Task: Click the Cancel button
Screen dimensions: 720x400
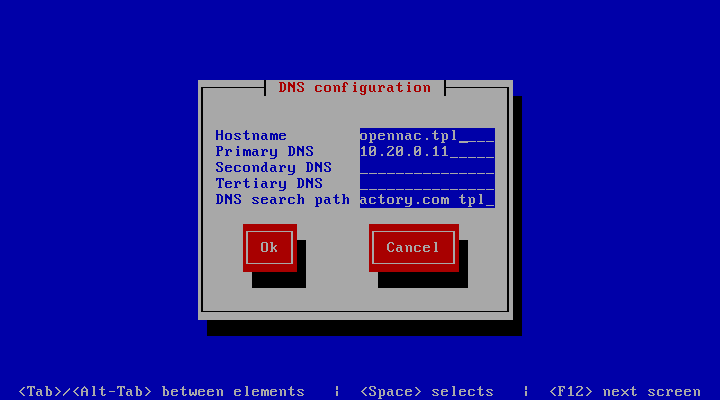Action: click(414, 248)
